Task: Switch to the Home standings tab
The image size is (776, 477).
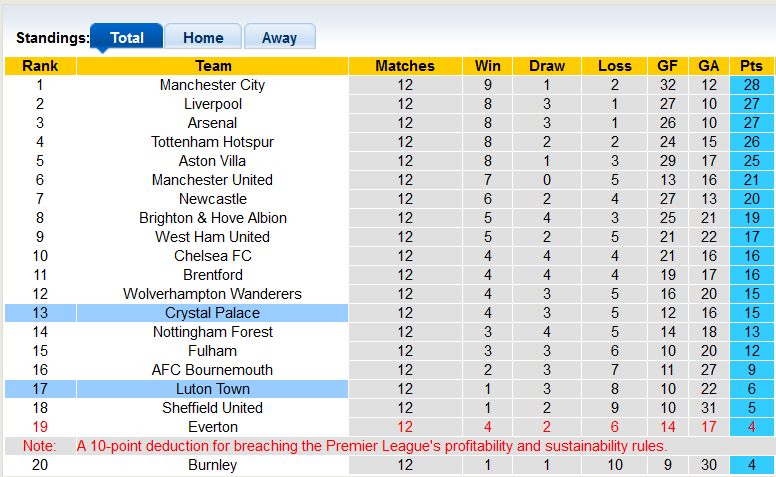Action: tap(203, 38)
